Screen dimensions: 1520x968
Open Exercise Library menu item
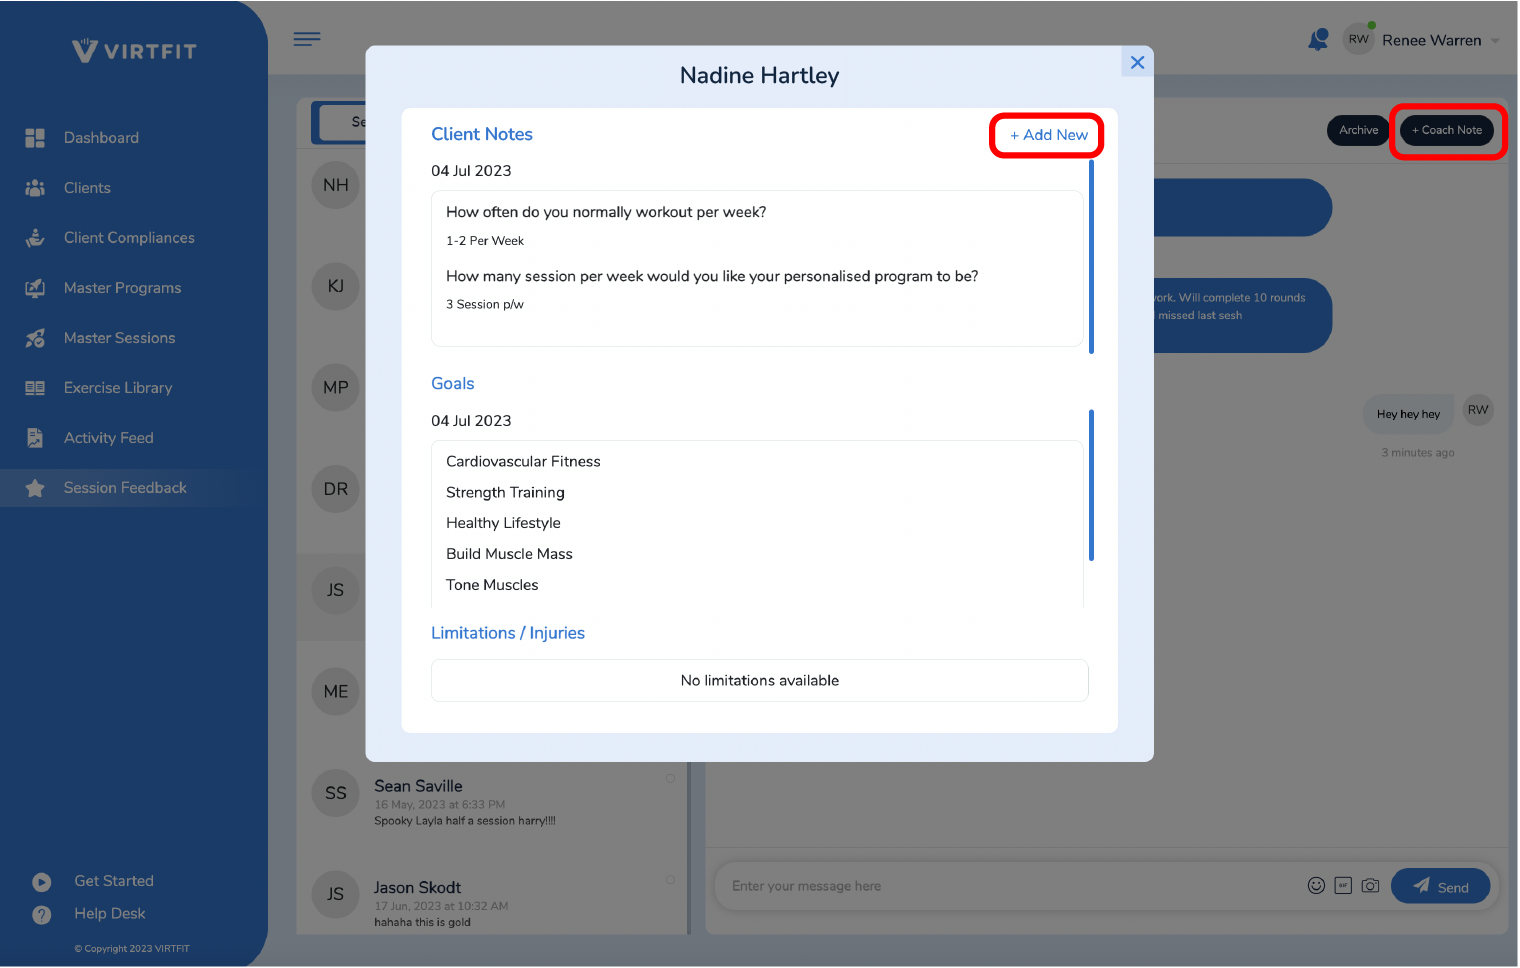coord(118,388)
